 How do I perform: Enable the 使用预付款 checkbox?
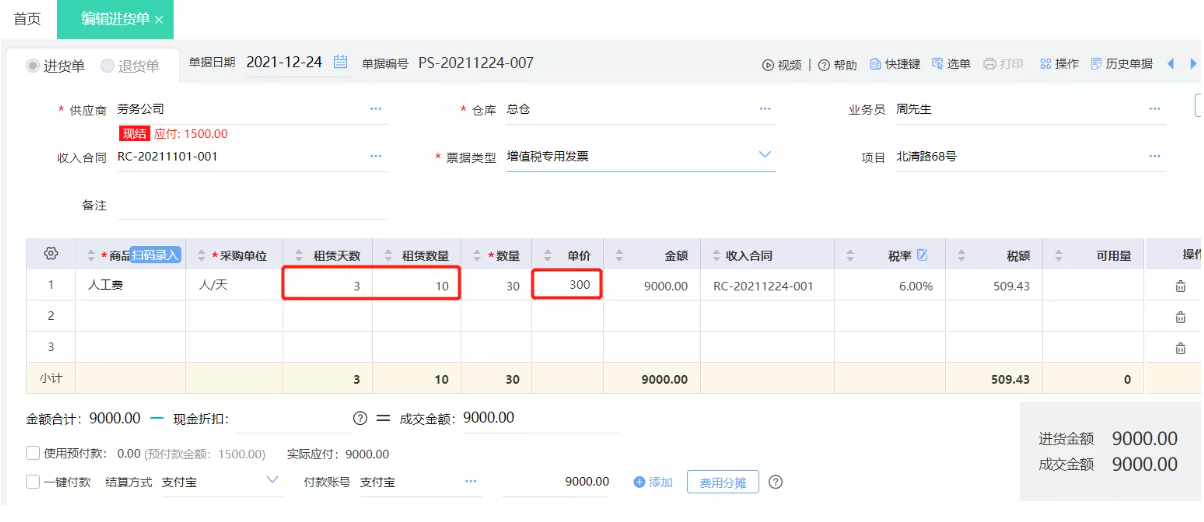34,453
